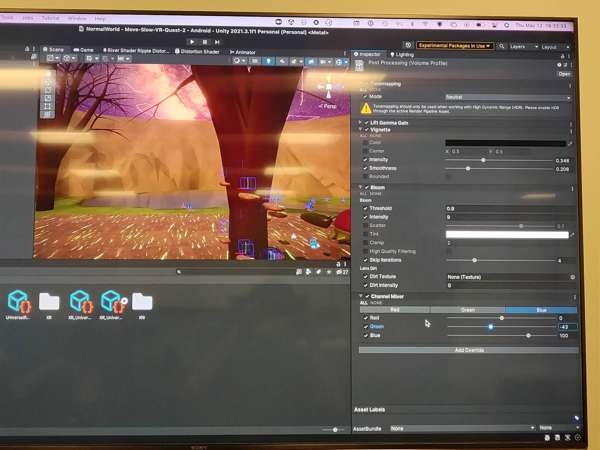Toggle Bloom Threshold override checkbox
The image size is (600, 450).
click(366, 209)
